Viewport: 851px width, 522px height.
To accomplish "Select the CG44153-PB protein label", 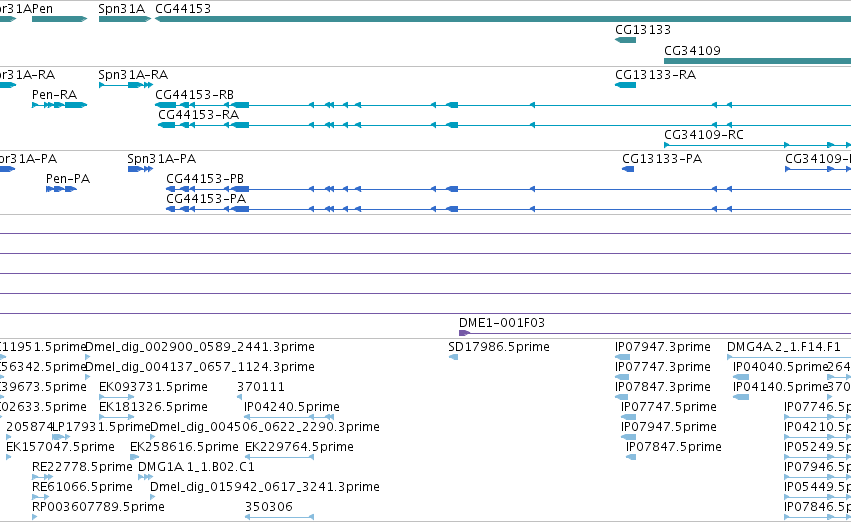I will click(x=205, y=179).
